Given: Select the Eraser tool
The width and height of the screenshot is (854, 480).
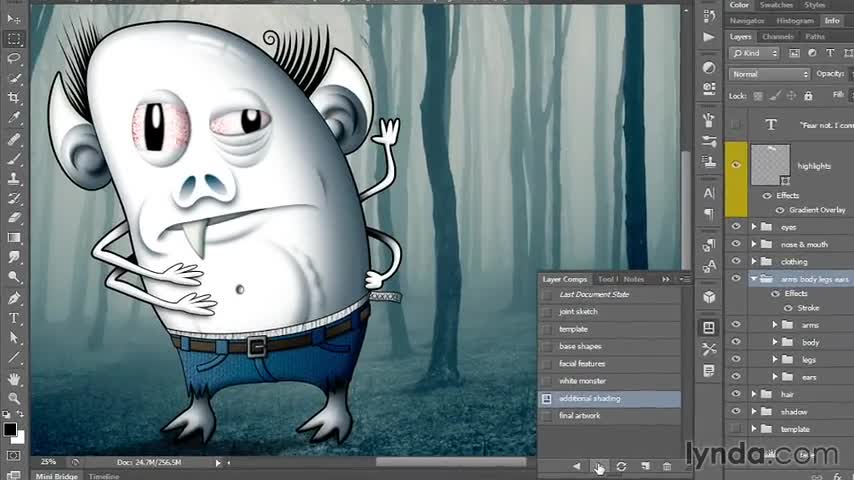Looking at the screenshot, I should (x=14, y=218).
